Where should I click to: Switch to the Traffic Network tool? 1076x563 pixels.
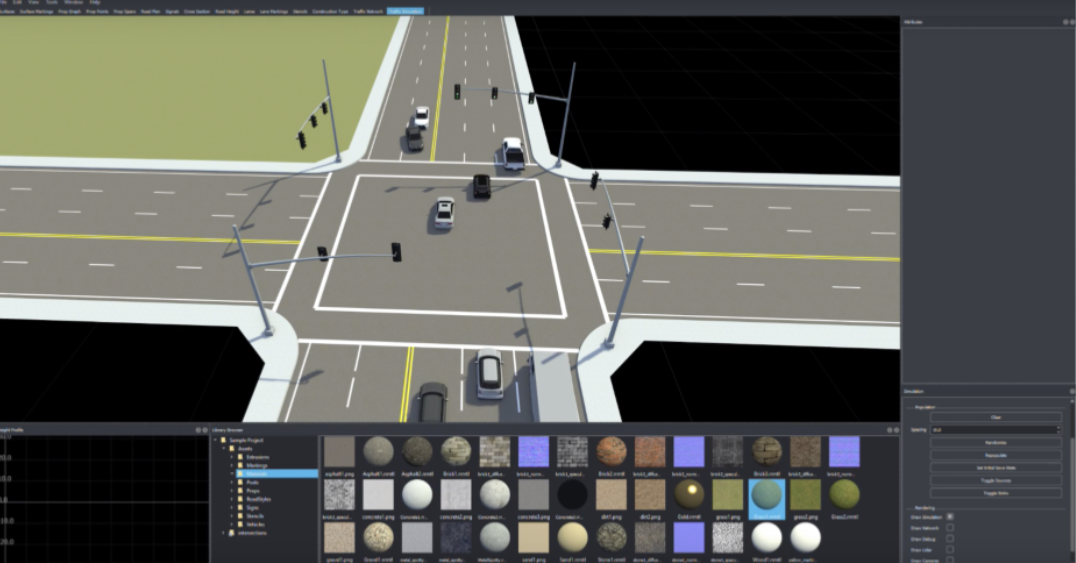(368, 12)
